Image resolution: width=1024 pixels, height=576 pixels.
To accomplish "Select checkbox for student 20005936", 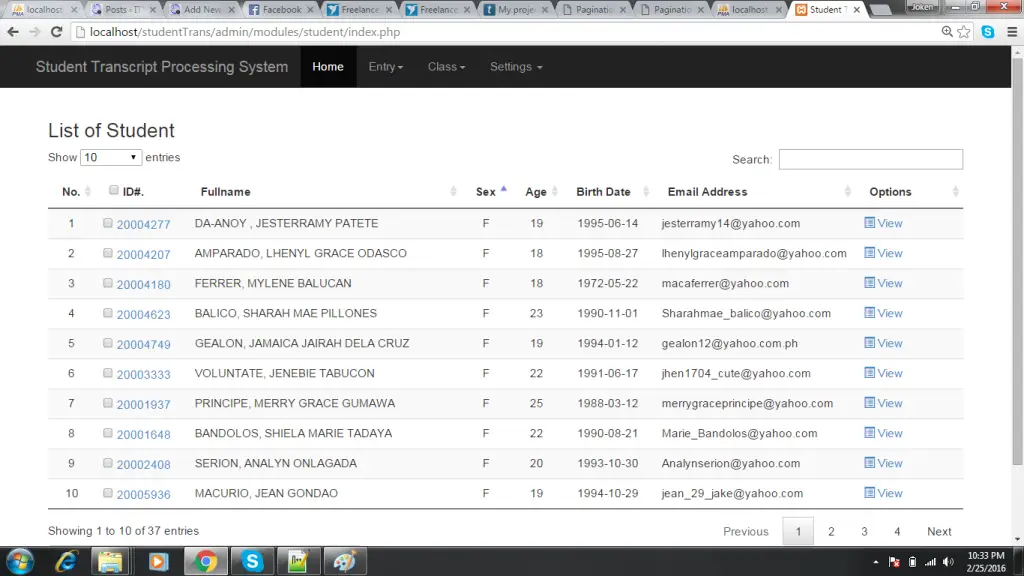I will click(x=108, y=493).
